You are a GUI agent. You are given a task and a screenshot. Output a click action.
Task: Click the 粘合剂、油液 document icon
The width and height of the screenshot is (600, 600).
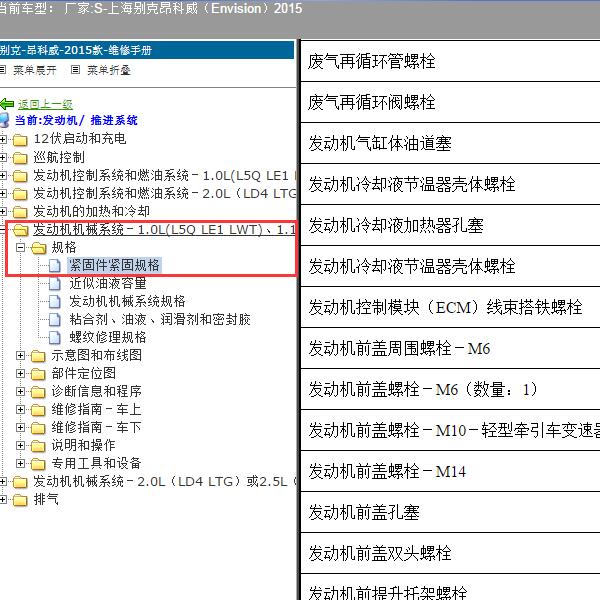(x=55, y=320)
